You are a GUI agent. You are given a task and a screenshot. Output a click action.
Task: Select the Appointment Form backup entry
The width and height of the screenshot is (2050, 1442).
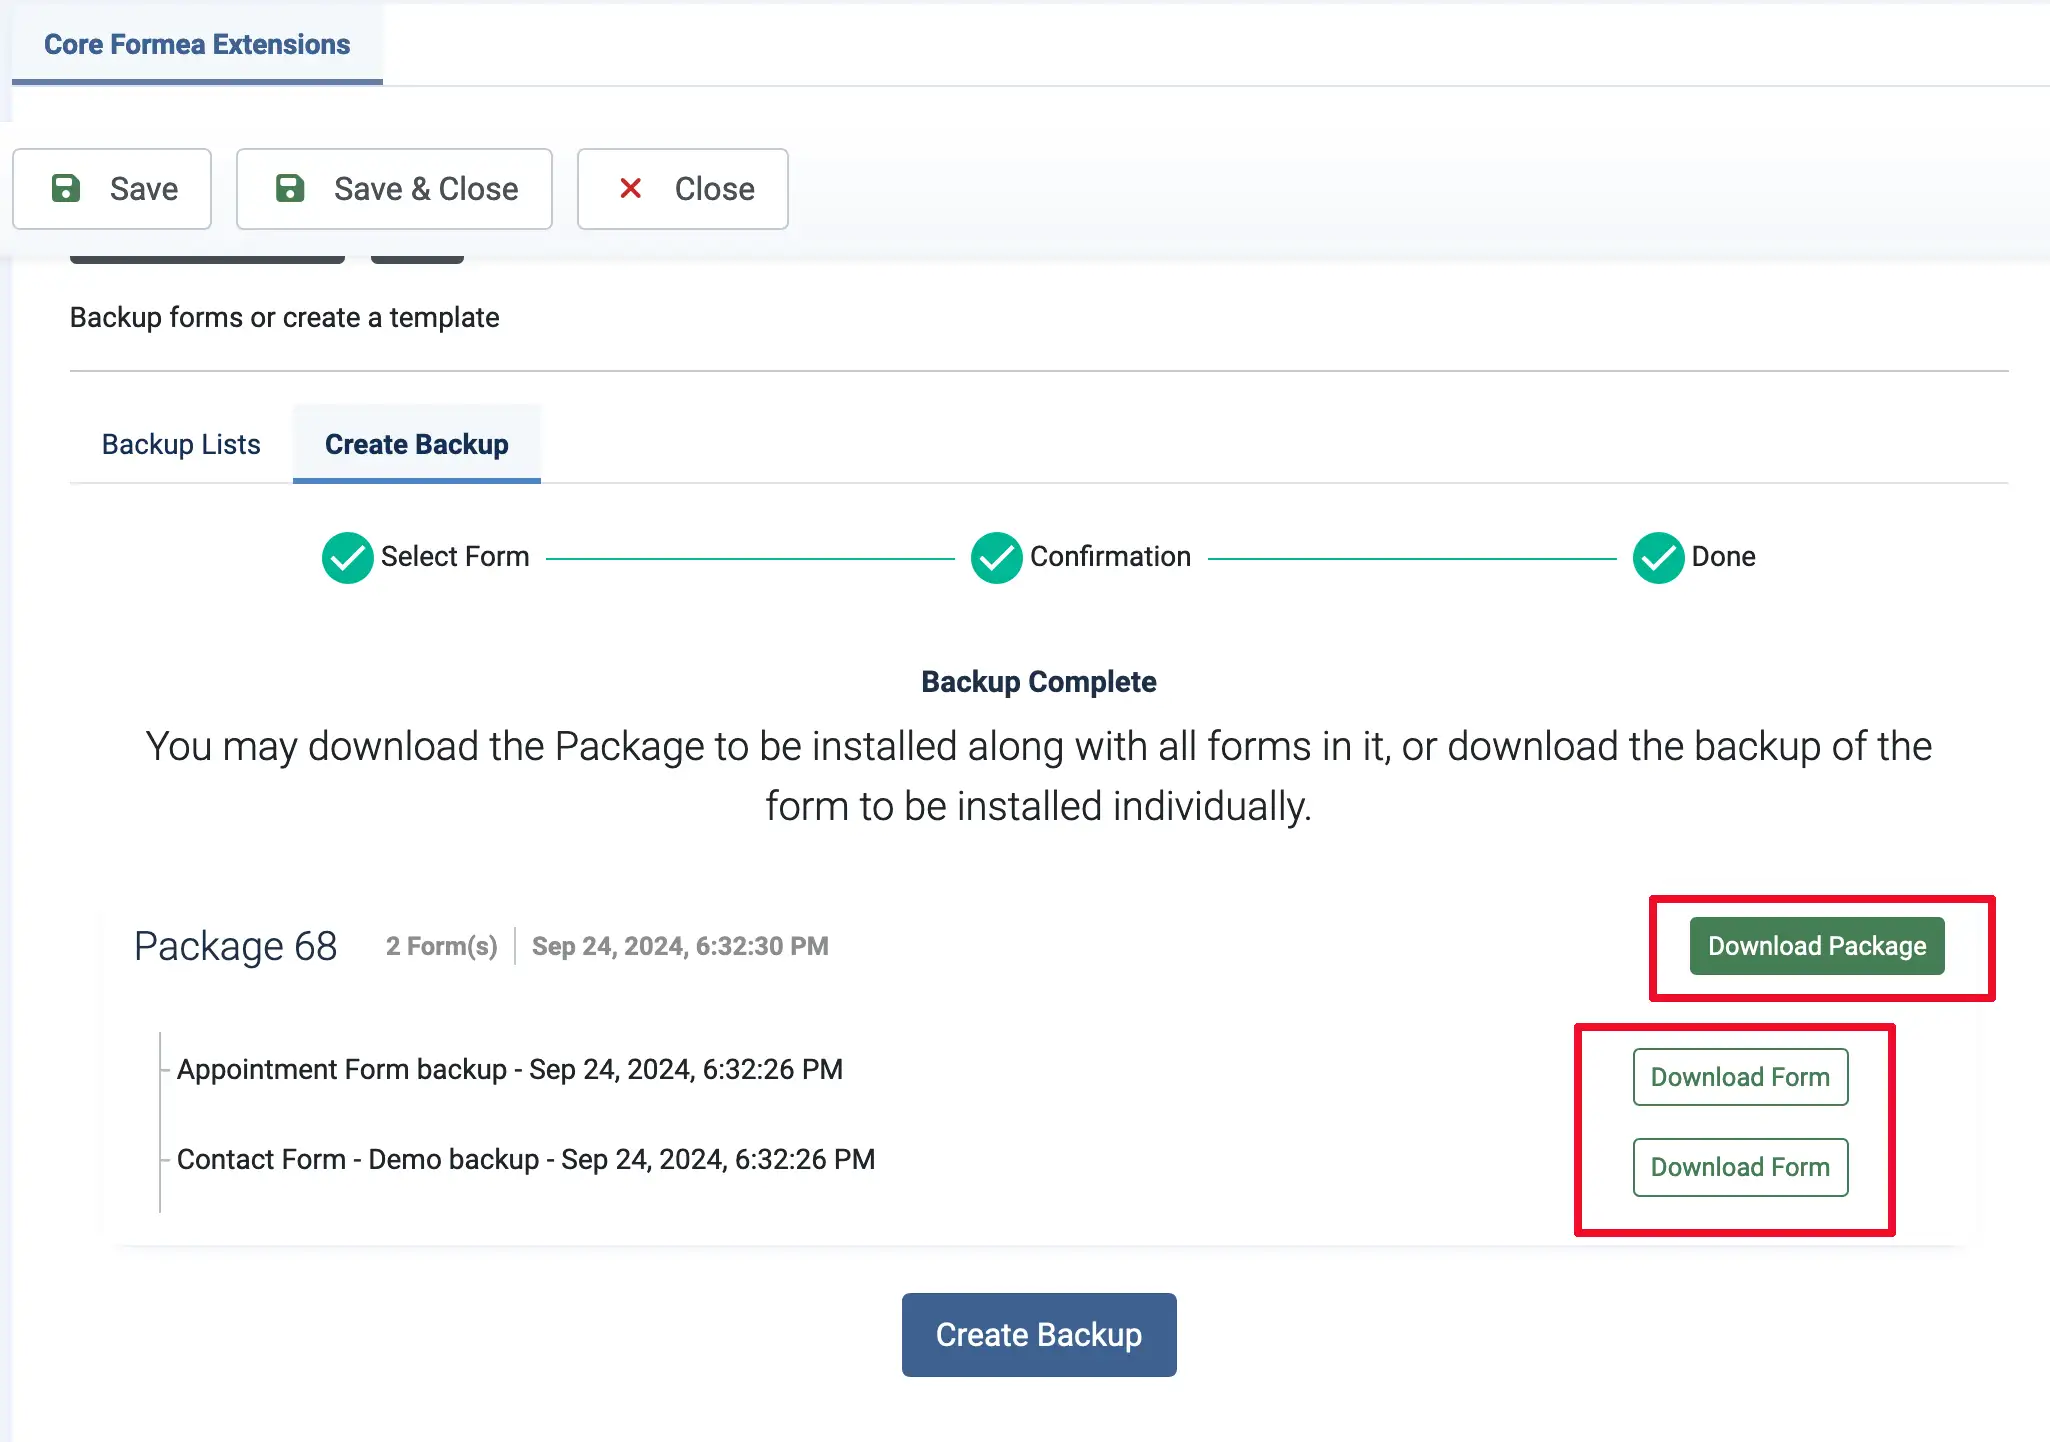coord(509,1069)
